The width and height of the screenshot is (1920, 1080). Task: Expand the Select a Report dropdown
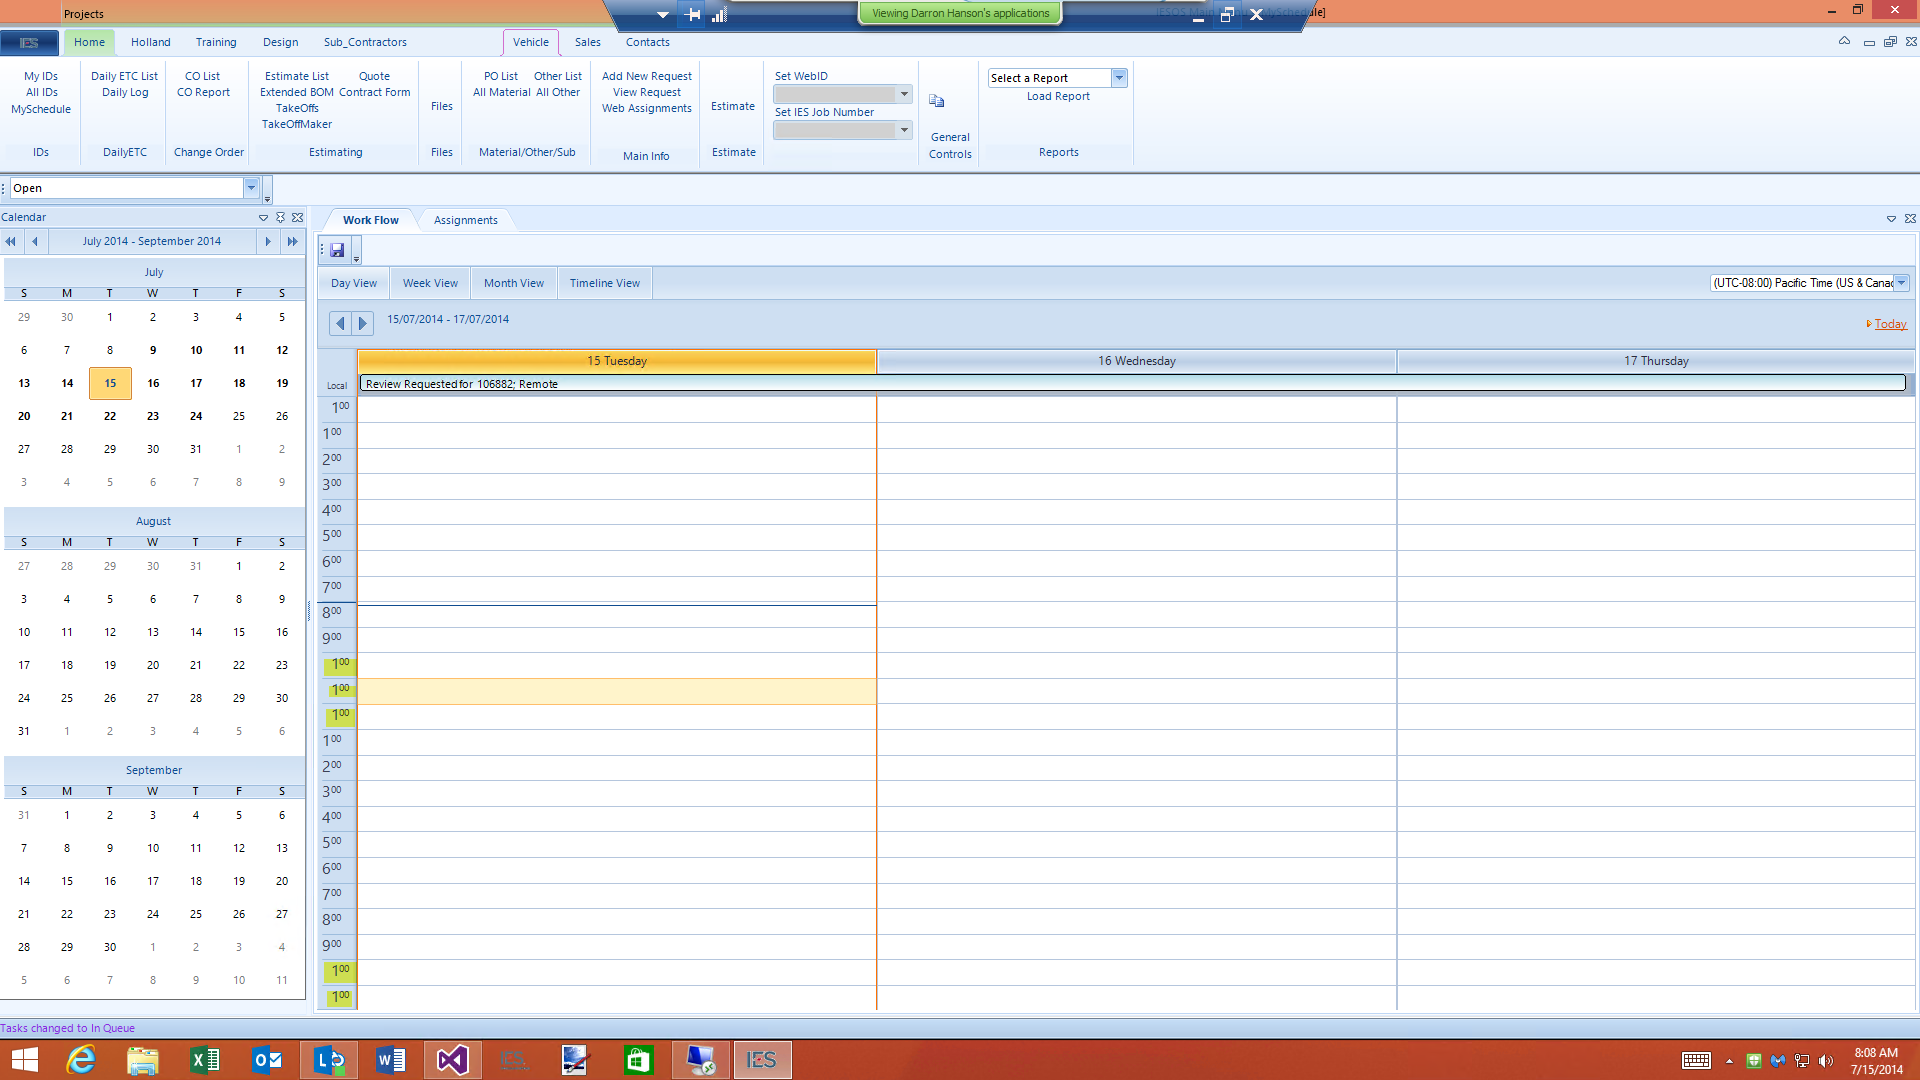click(x=1119, y=78)
